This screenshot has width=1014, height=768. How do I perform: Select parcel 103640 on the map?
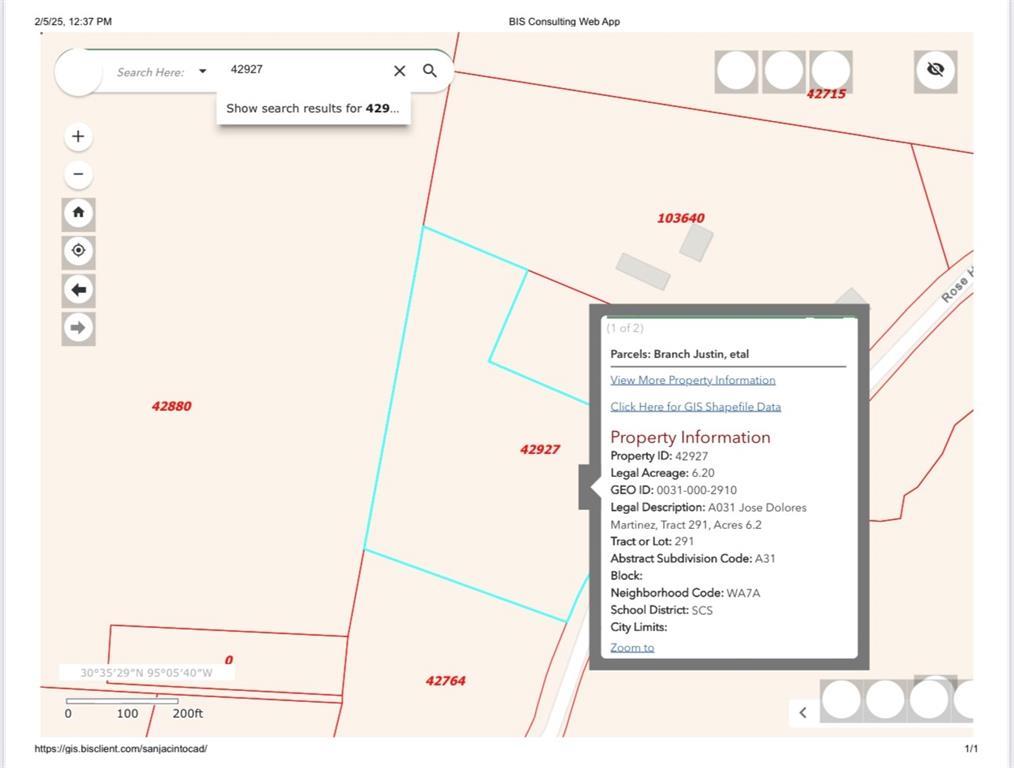(680, 218)
